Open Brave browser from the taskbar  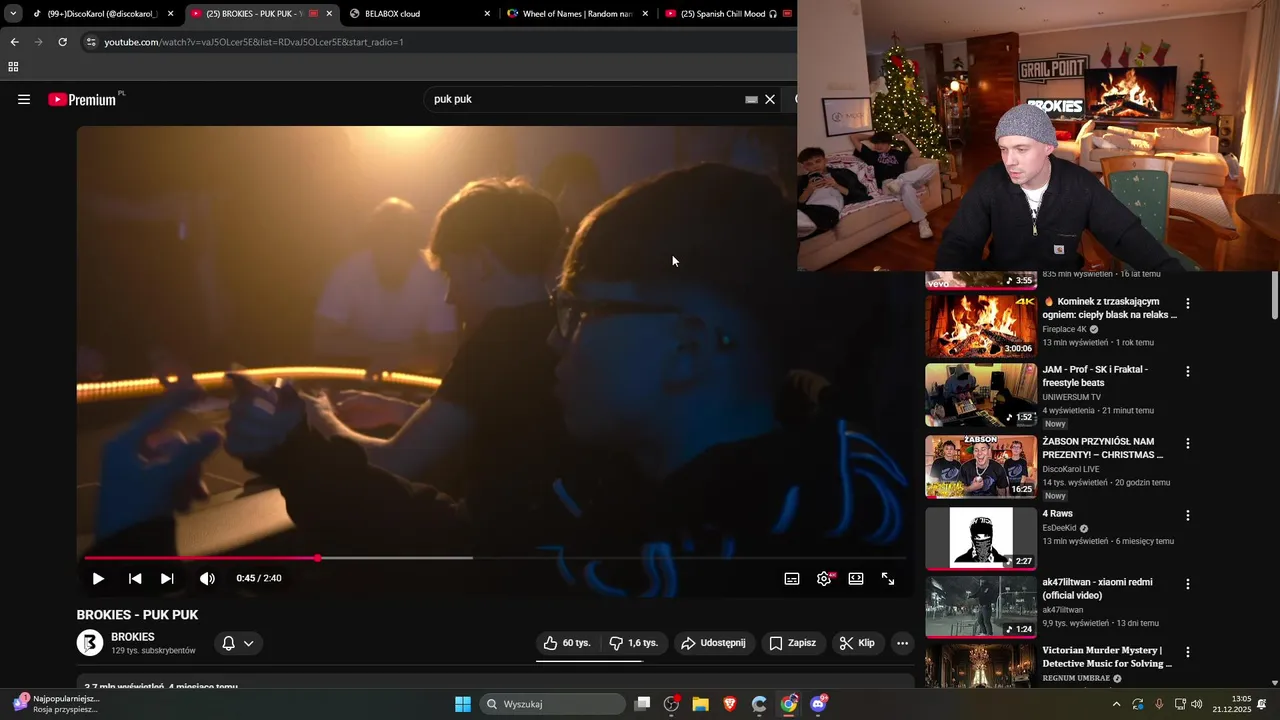pyautogui.click(x=730, y=704)
